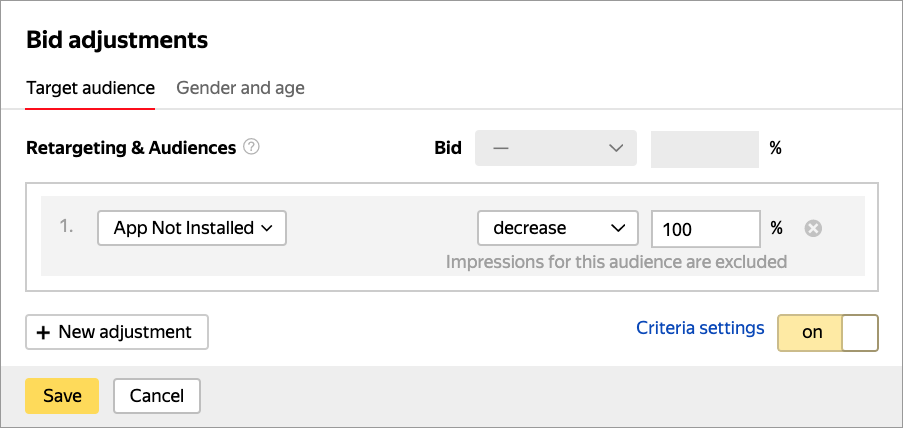Open the top Bid direction dropdown
The image size is (903, 428).
(x=556, y=148)
